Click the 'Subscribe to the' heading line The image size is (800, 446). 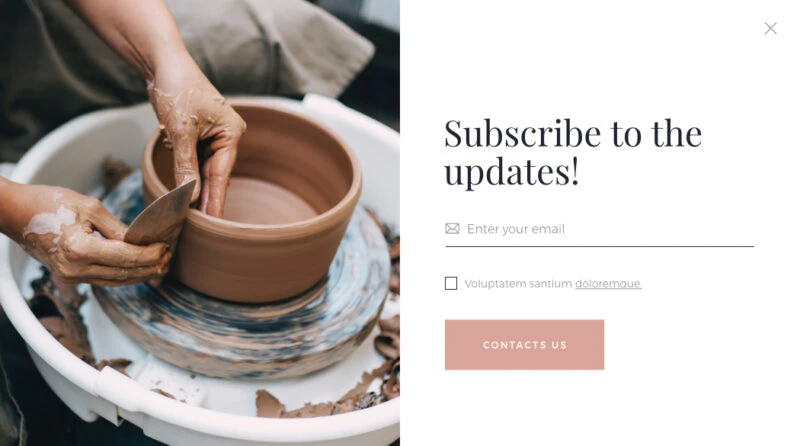click(x=573, y=134)
